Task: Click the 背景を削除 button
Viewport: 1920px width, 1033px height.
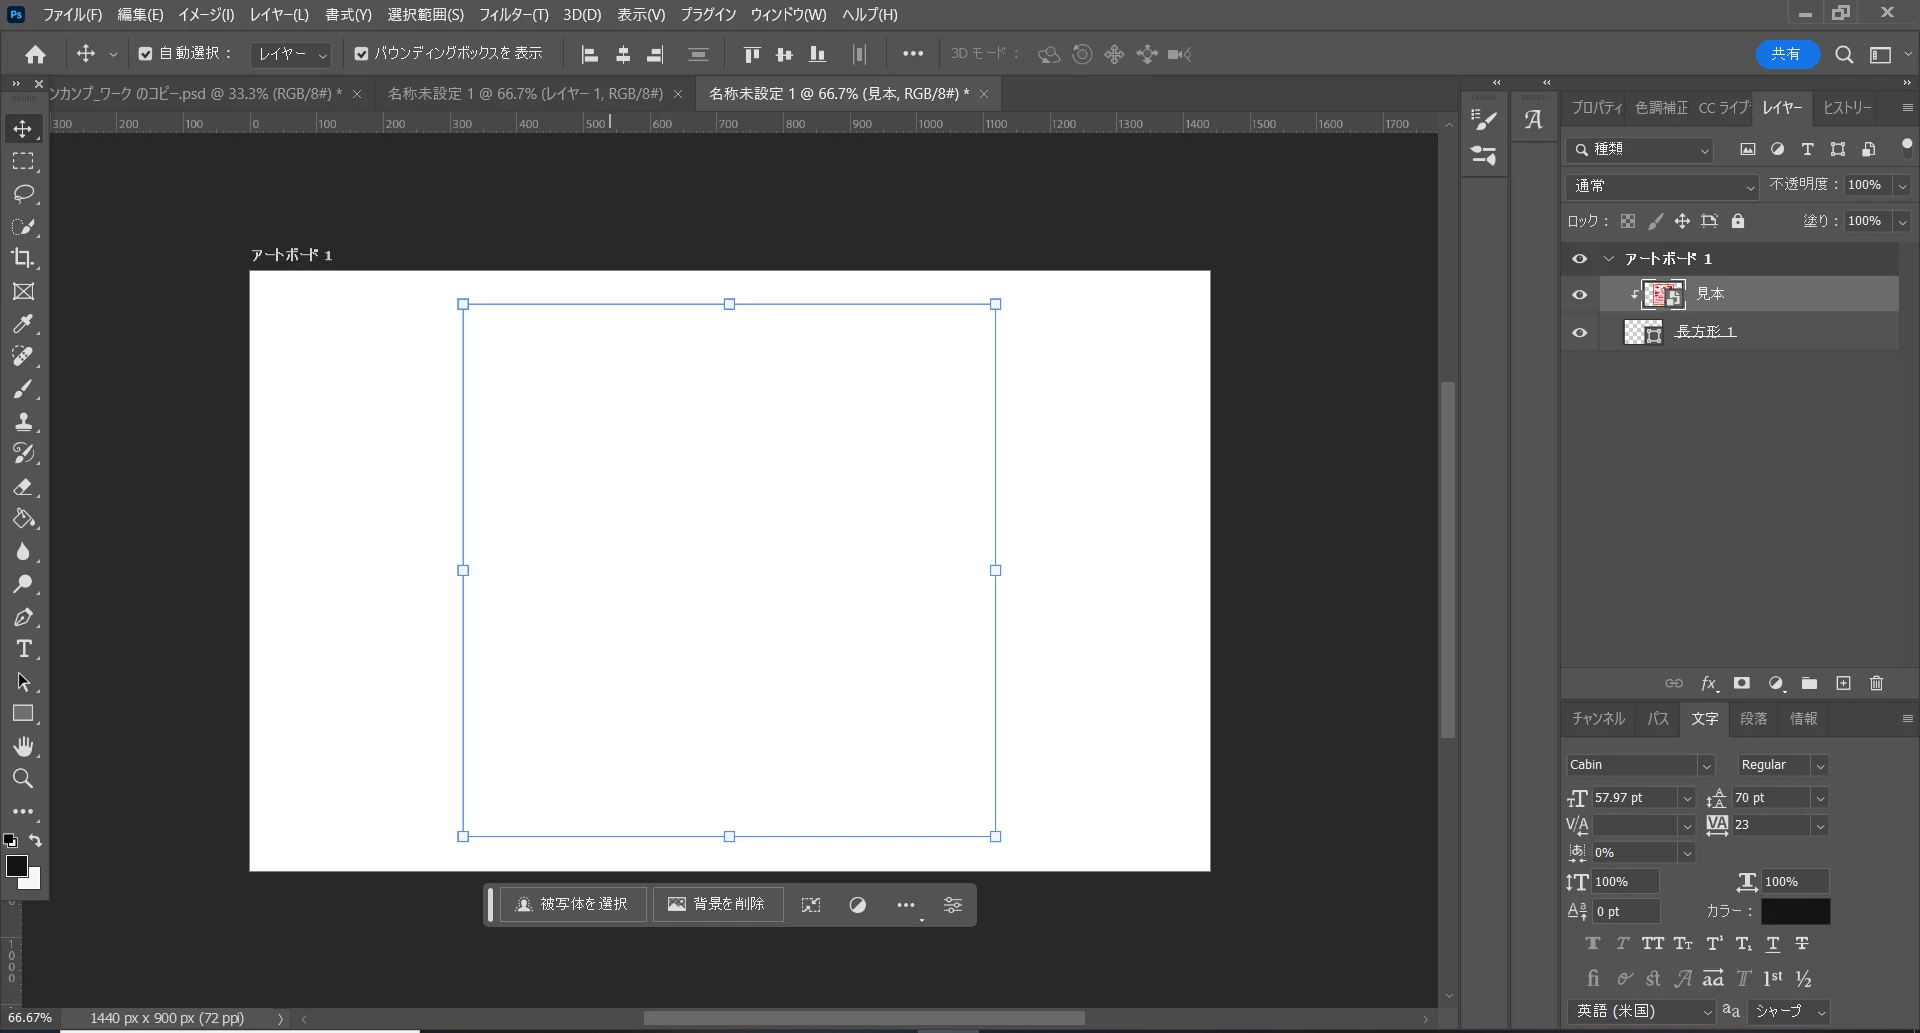Action: (718, 904)
